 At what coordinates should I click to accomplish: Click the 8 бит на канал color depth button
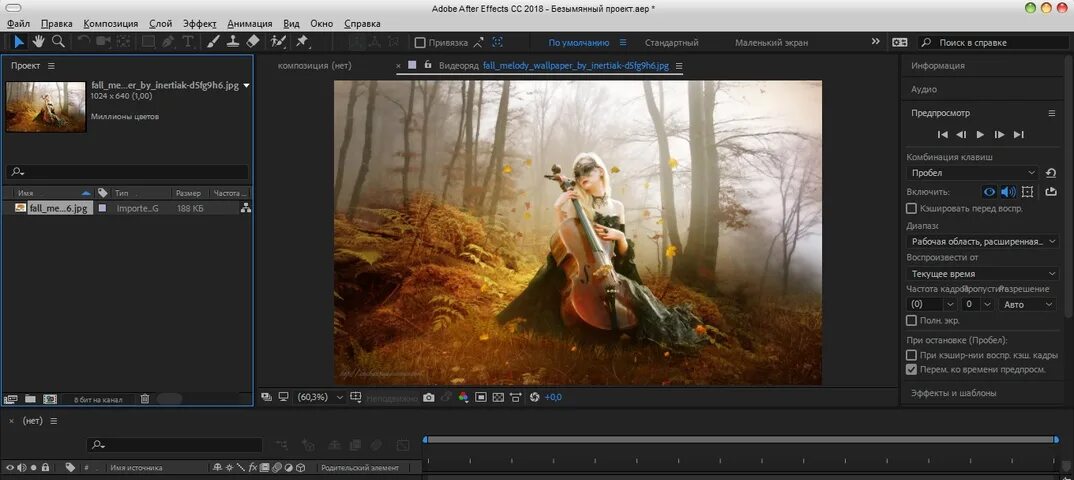coord(98,399)
